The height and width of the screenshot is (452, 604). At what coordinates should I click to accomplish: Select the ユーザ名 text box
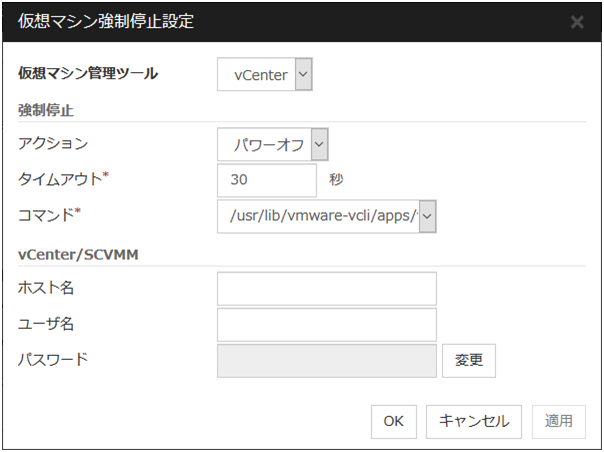coord(327,324)
